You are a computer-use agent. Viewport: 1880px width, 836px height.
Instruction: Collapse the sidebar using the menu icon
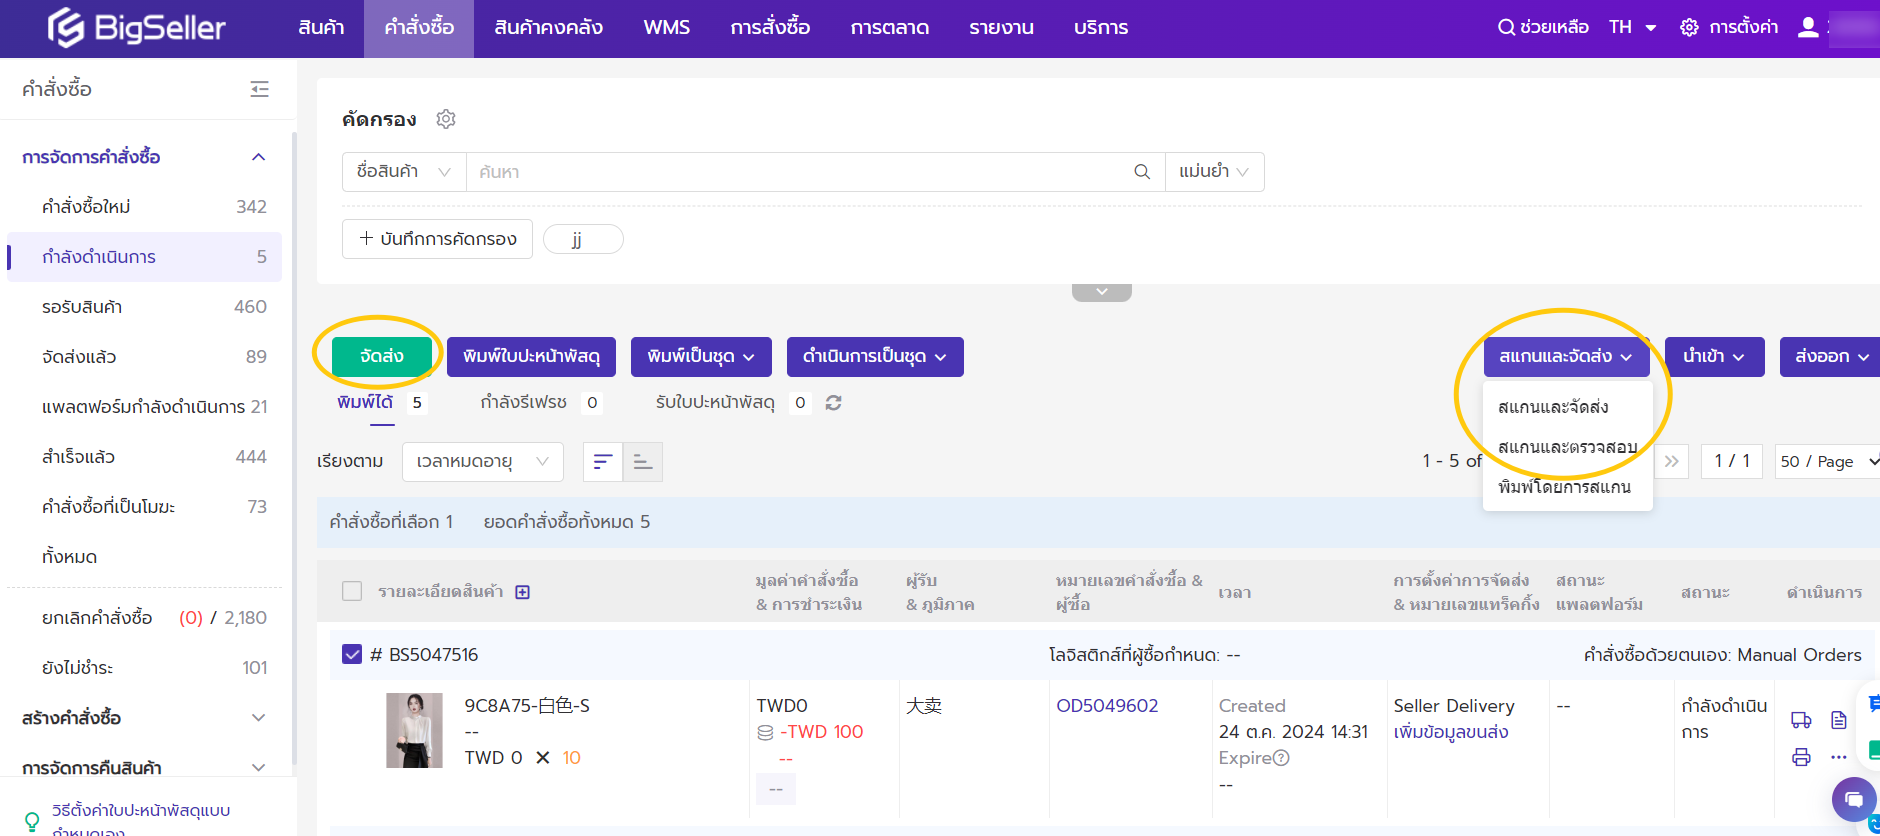pos(259,89)
